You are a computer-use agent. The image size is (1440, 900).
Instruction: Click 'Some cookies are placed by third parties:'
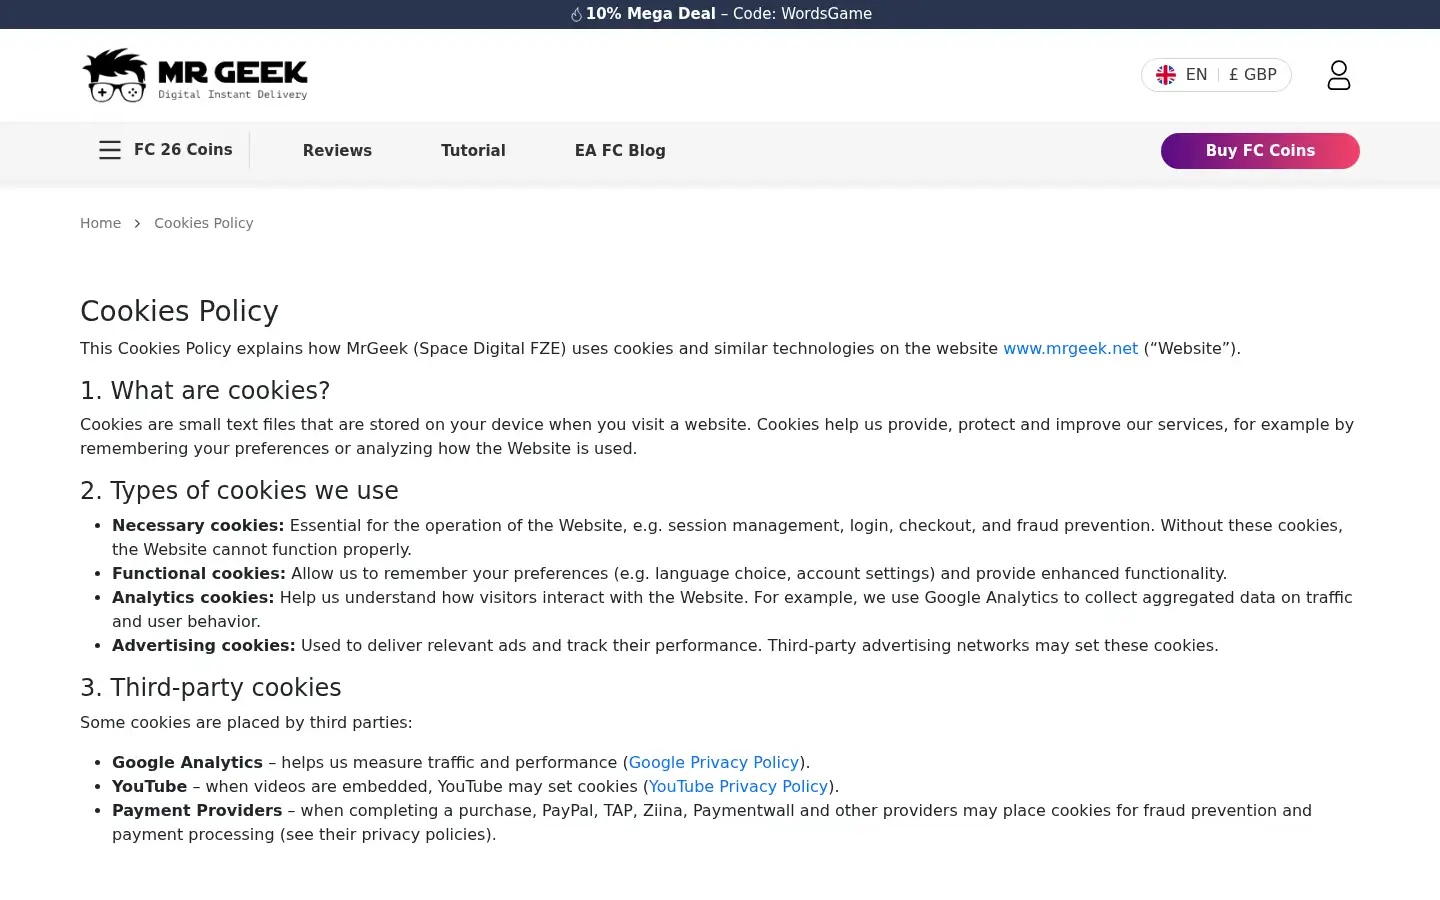(246, 722)
